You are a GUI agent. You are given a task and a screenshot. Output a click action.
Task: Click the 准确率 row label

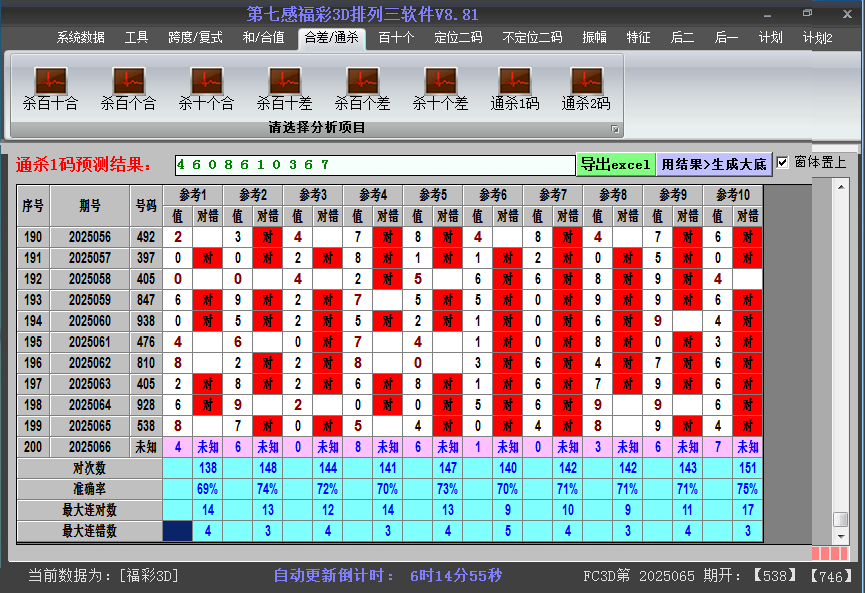click(89, 489)
